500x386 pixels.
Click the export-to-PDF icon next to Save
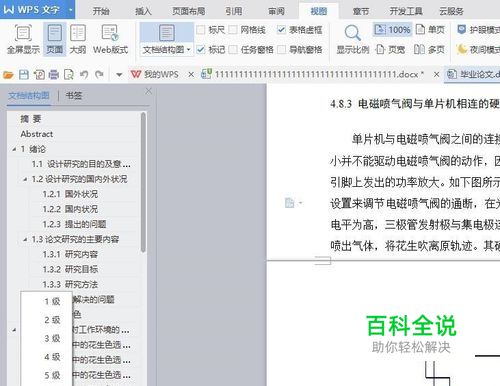(39, 75)
